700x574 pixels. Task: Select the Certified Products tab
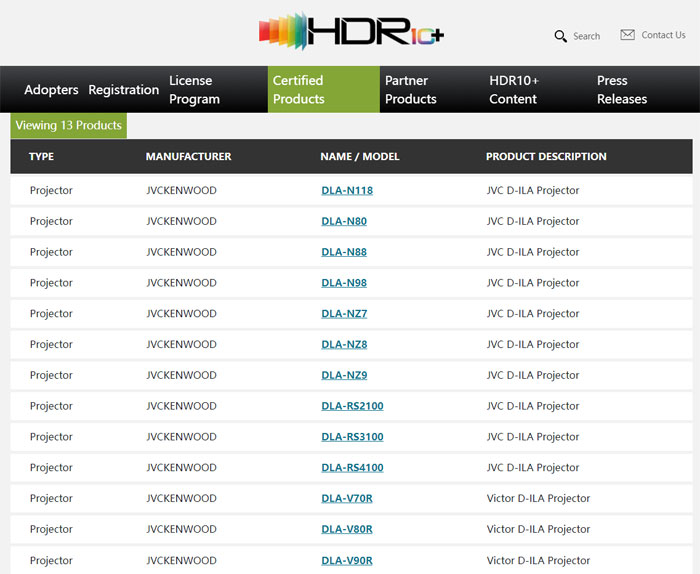tap(299, 90)
